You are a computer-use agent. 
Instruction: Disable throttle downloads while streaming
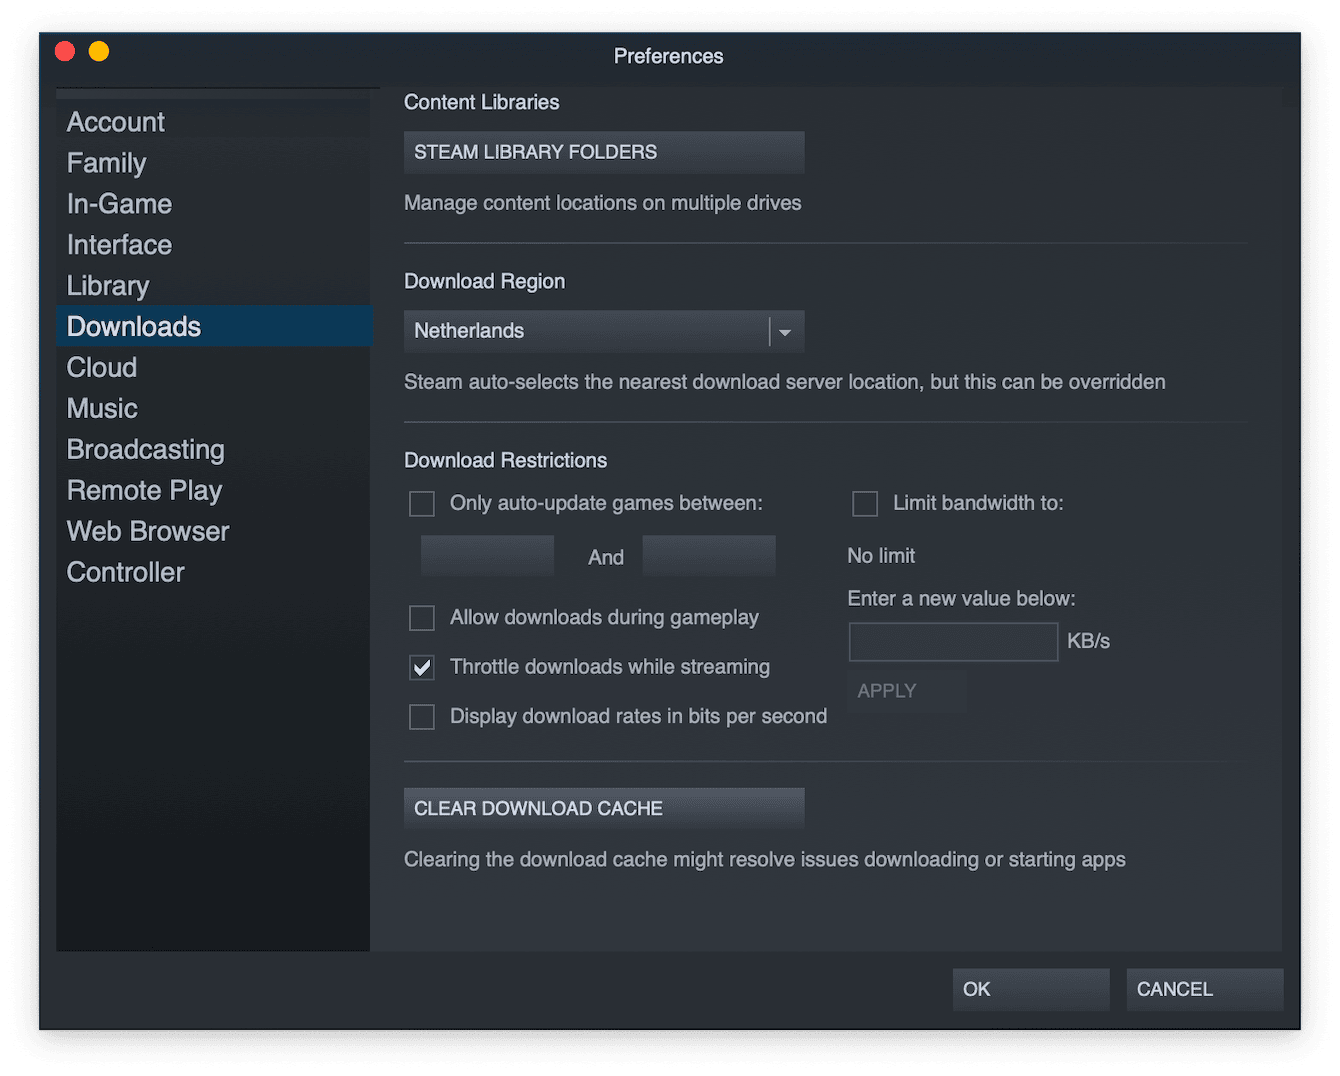[421, 667]
